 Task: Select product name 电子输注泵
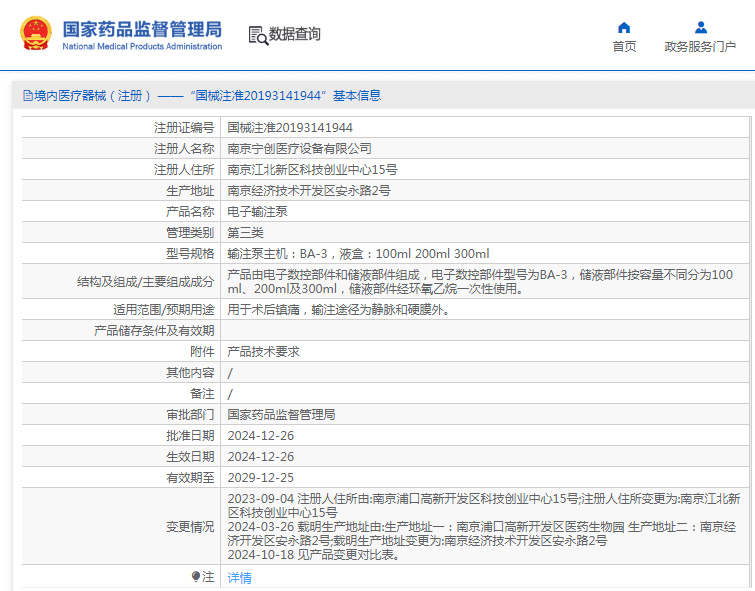257,211
